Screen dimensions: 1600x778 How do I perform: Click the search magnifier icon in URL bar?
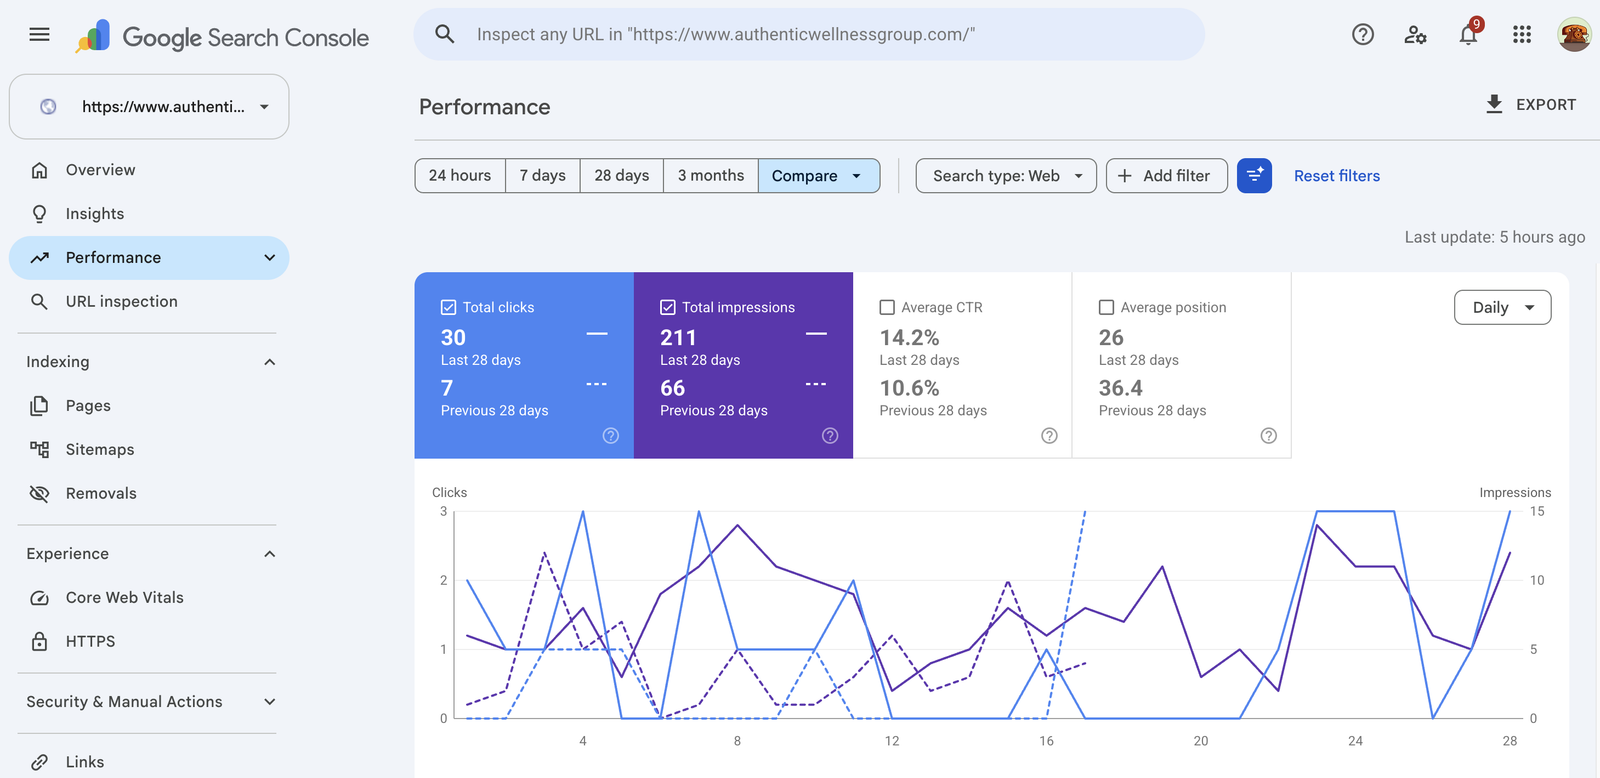point(445,35)
